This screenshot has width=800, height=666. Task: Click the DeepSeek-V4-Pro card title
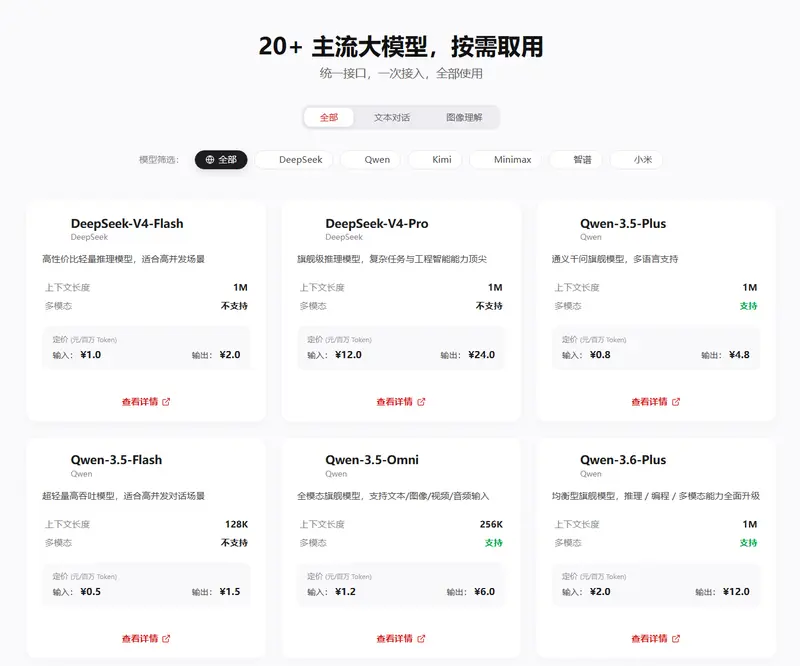click(x=377, y=224)
